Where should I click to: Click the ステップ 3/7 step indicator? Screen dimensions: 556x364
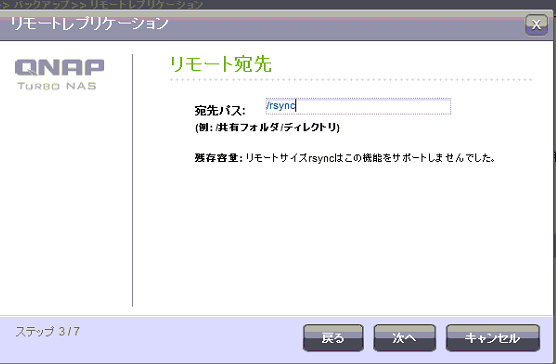[x=48, y=332]
